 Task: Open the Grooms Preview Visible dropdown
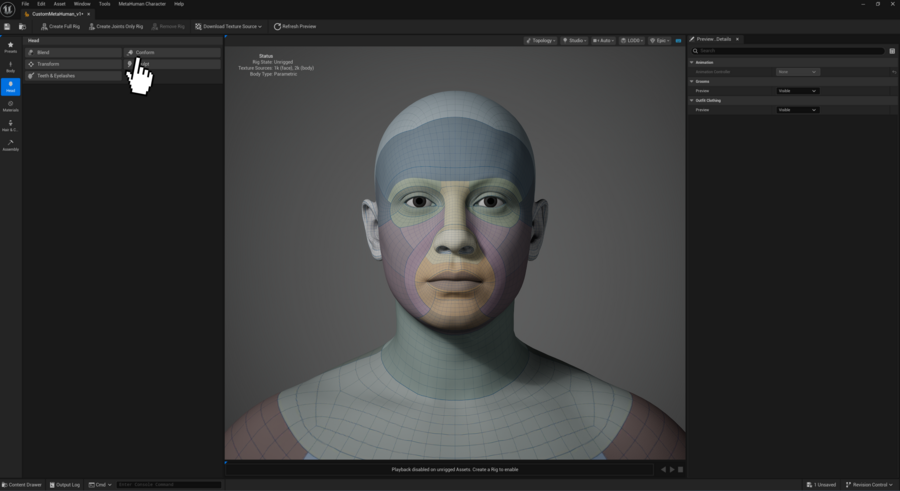(798, 91)
